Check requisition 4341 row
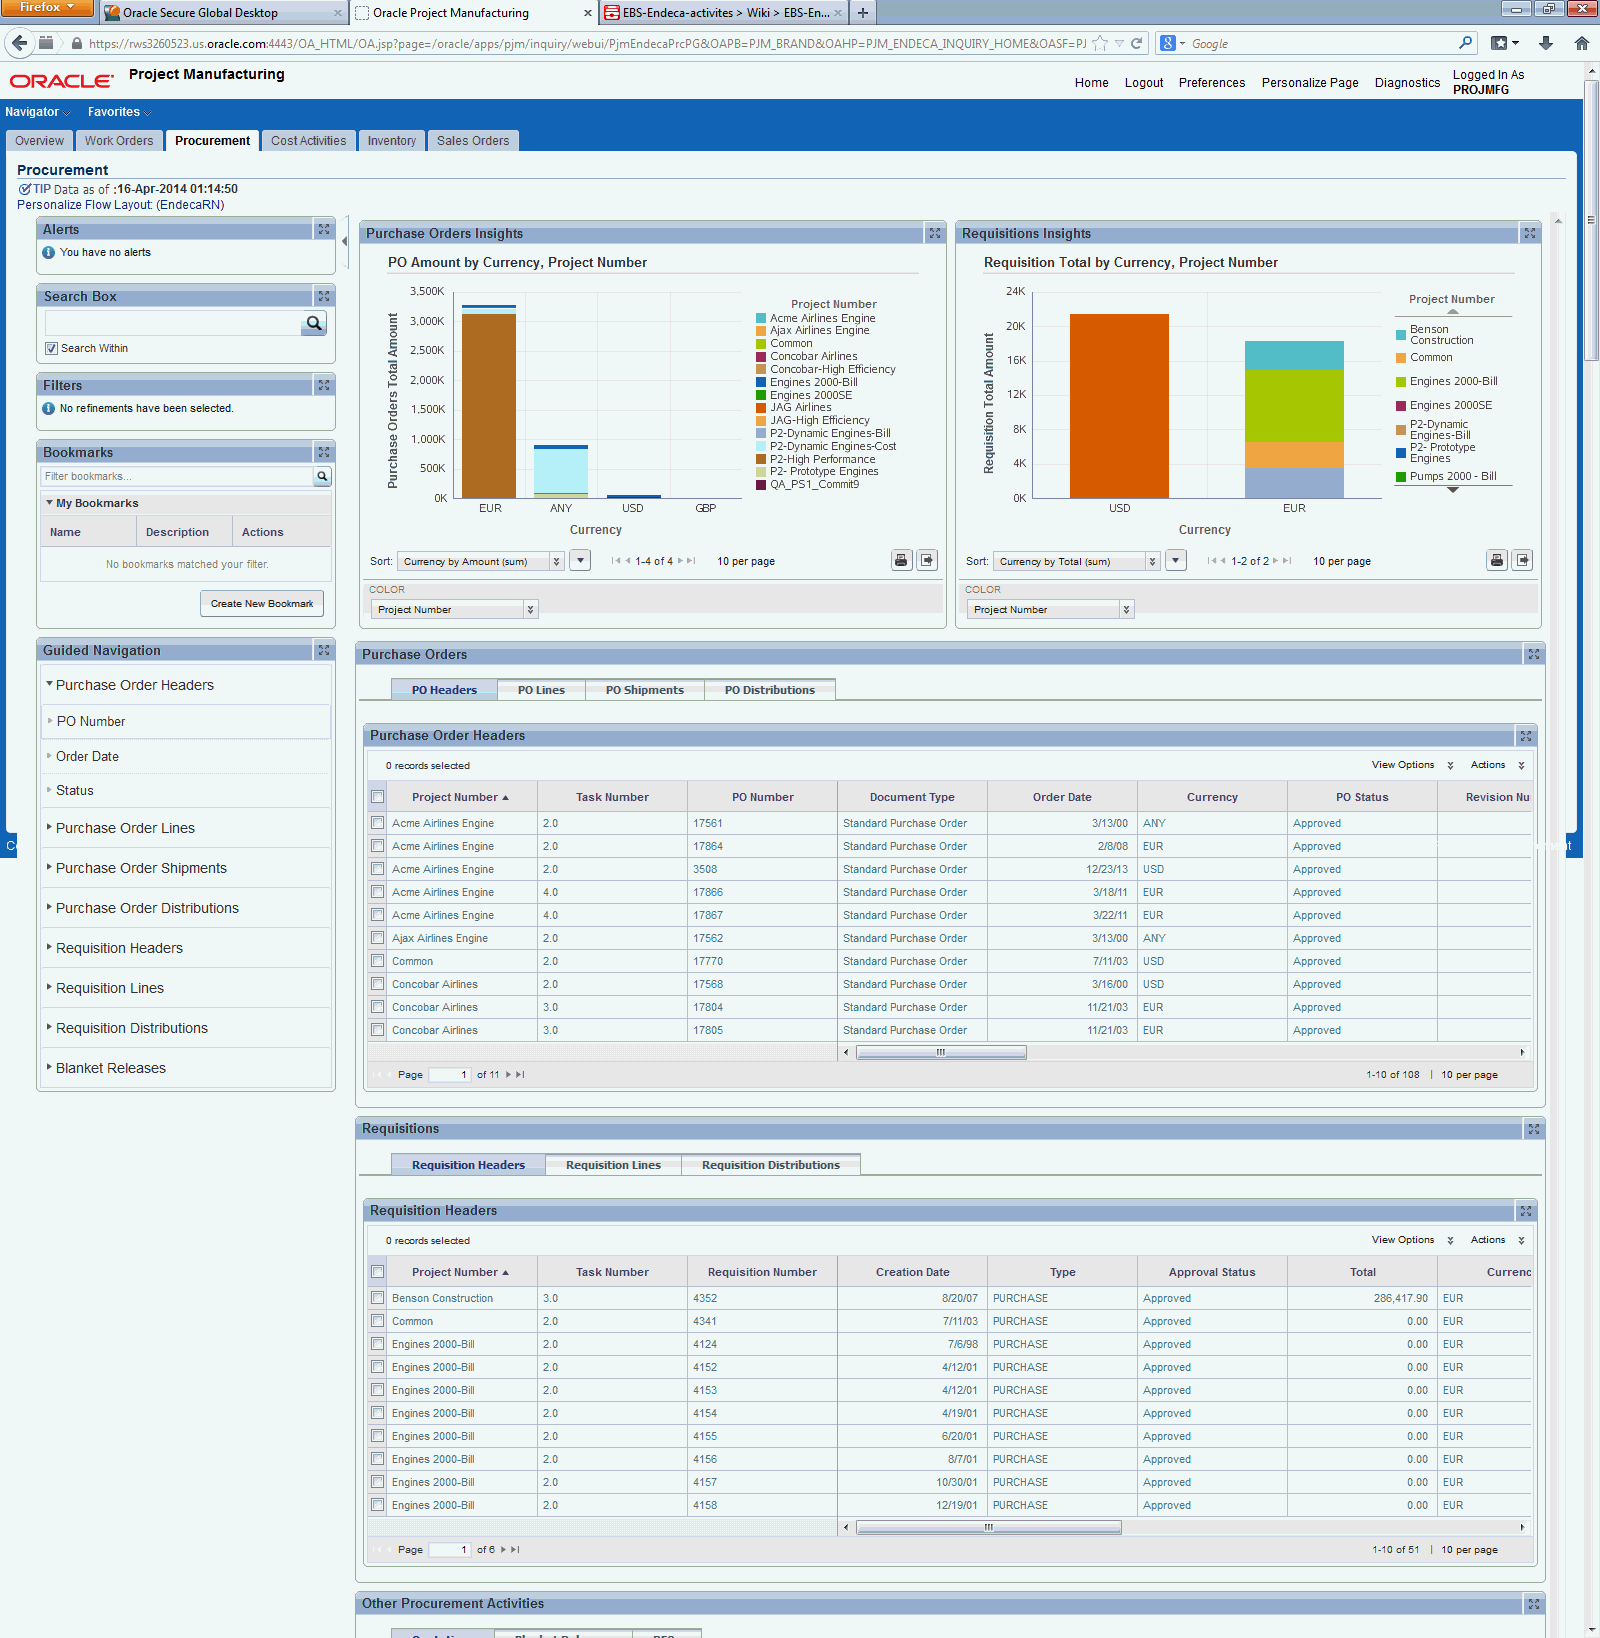 pyautogui.click(x=377, y=1321)
